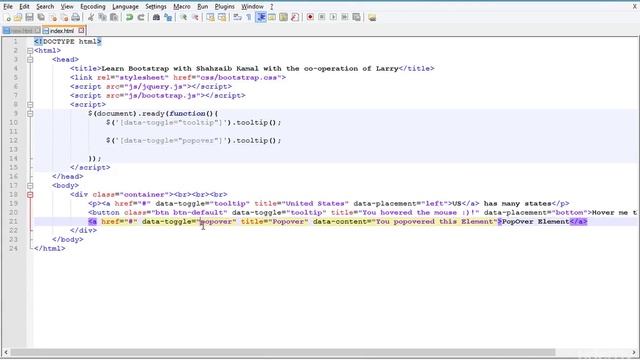Click the last yellow toolbar icon
The height and width of the screenshot is (360, 640).
(x=372, y=18)
